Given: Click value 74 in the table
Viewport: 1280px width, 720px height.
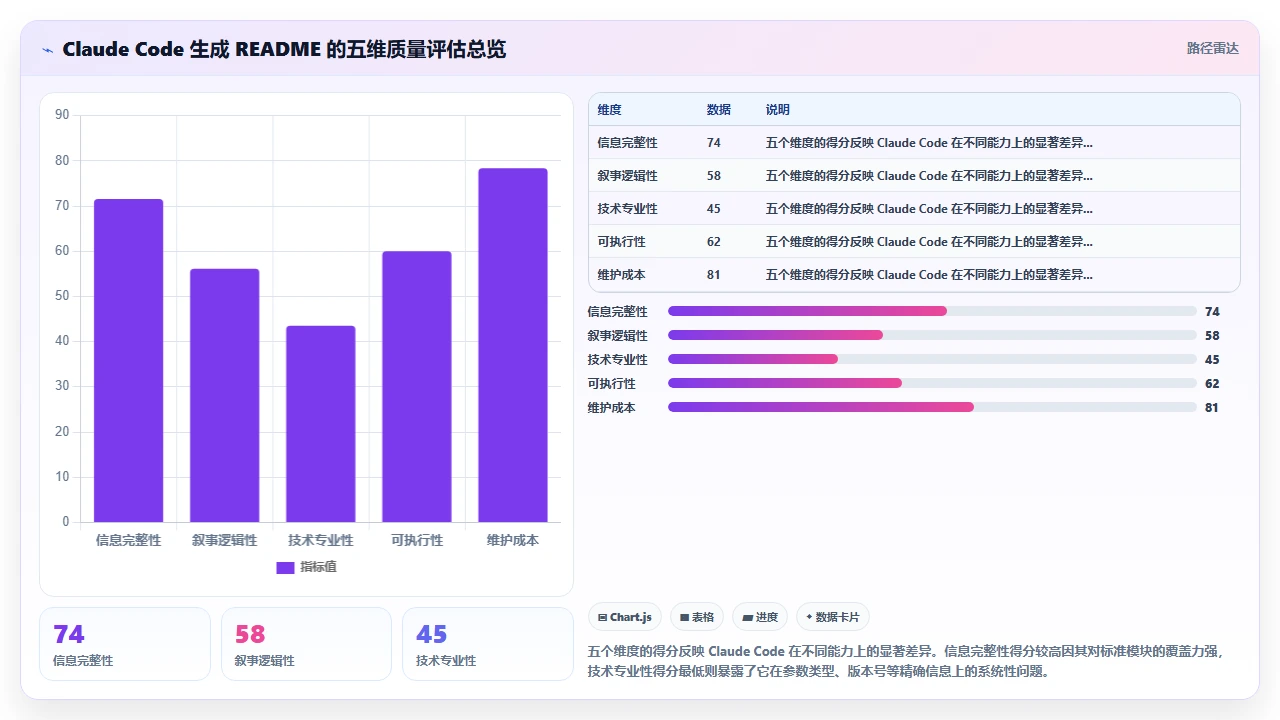Looking at the screenshot, I should (x=713, y=142).
